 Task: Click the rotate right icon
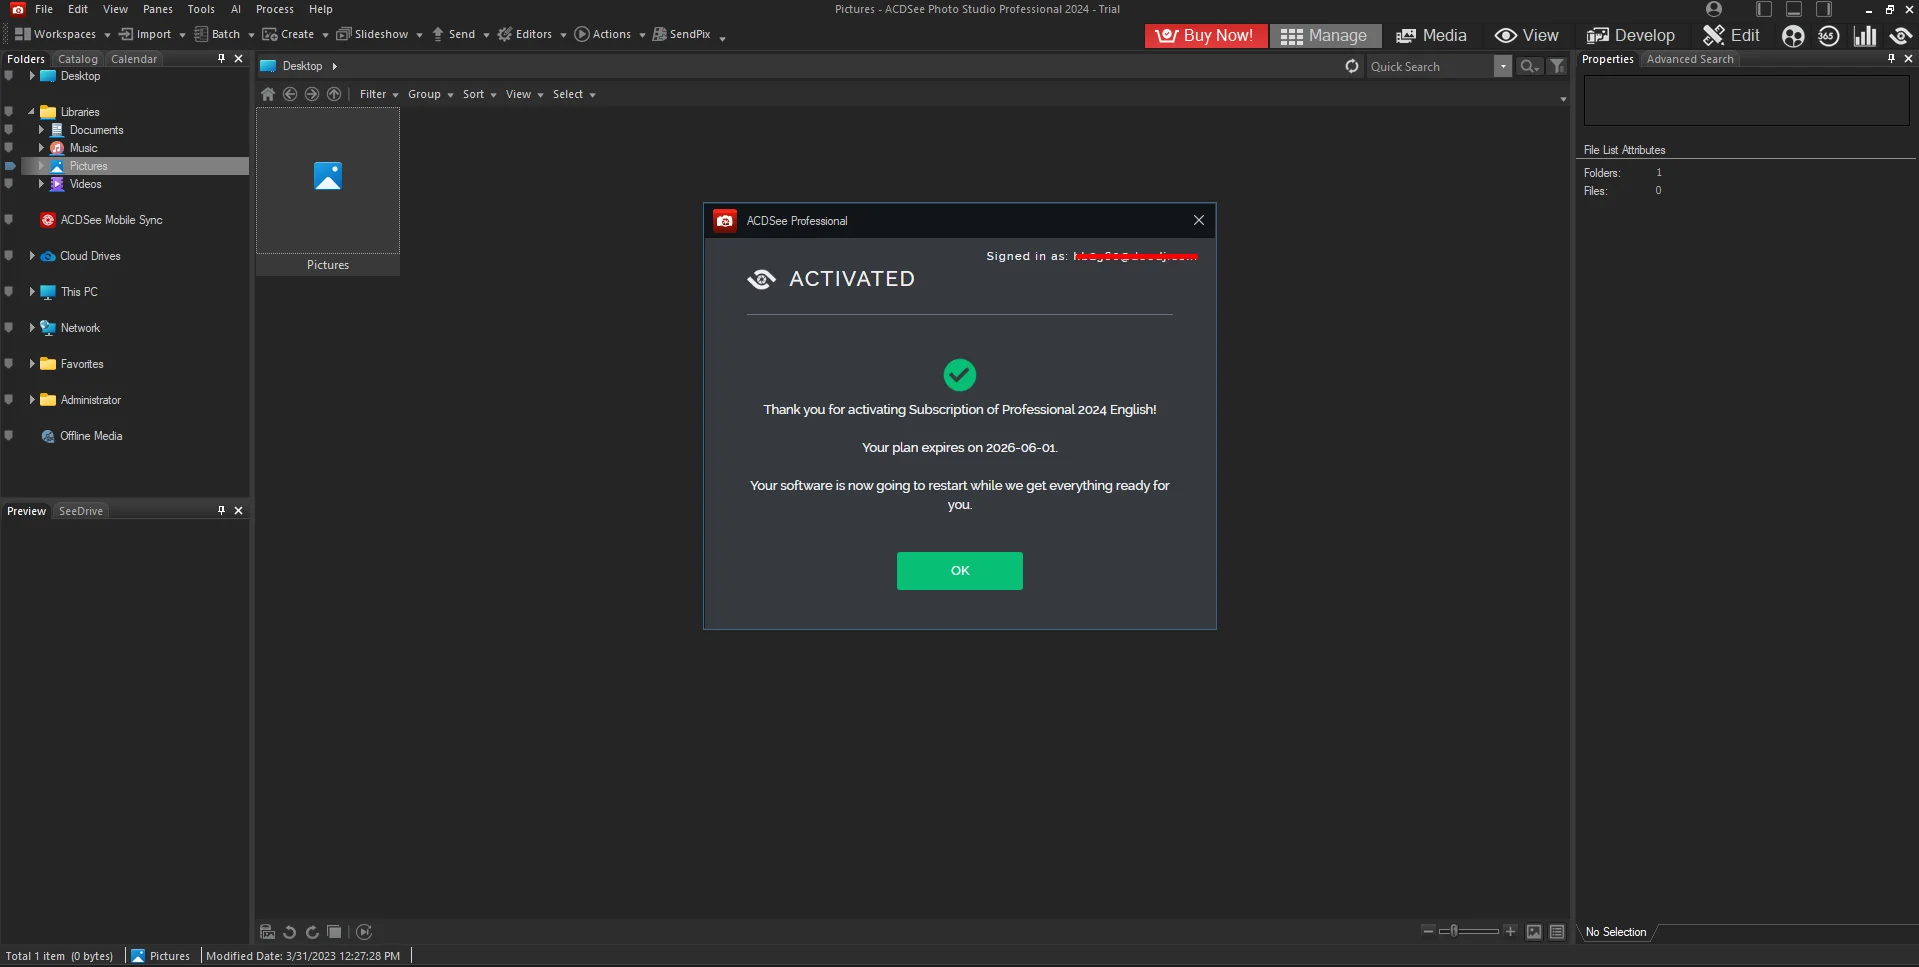[x=312, y=932]
